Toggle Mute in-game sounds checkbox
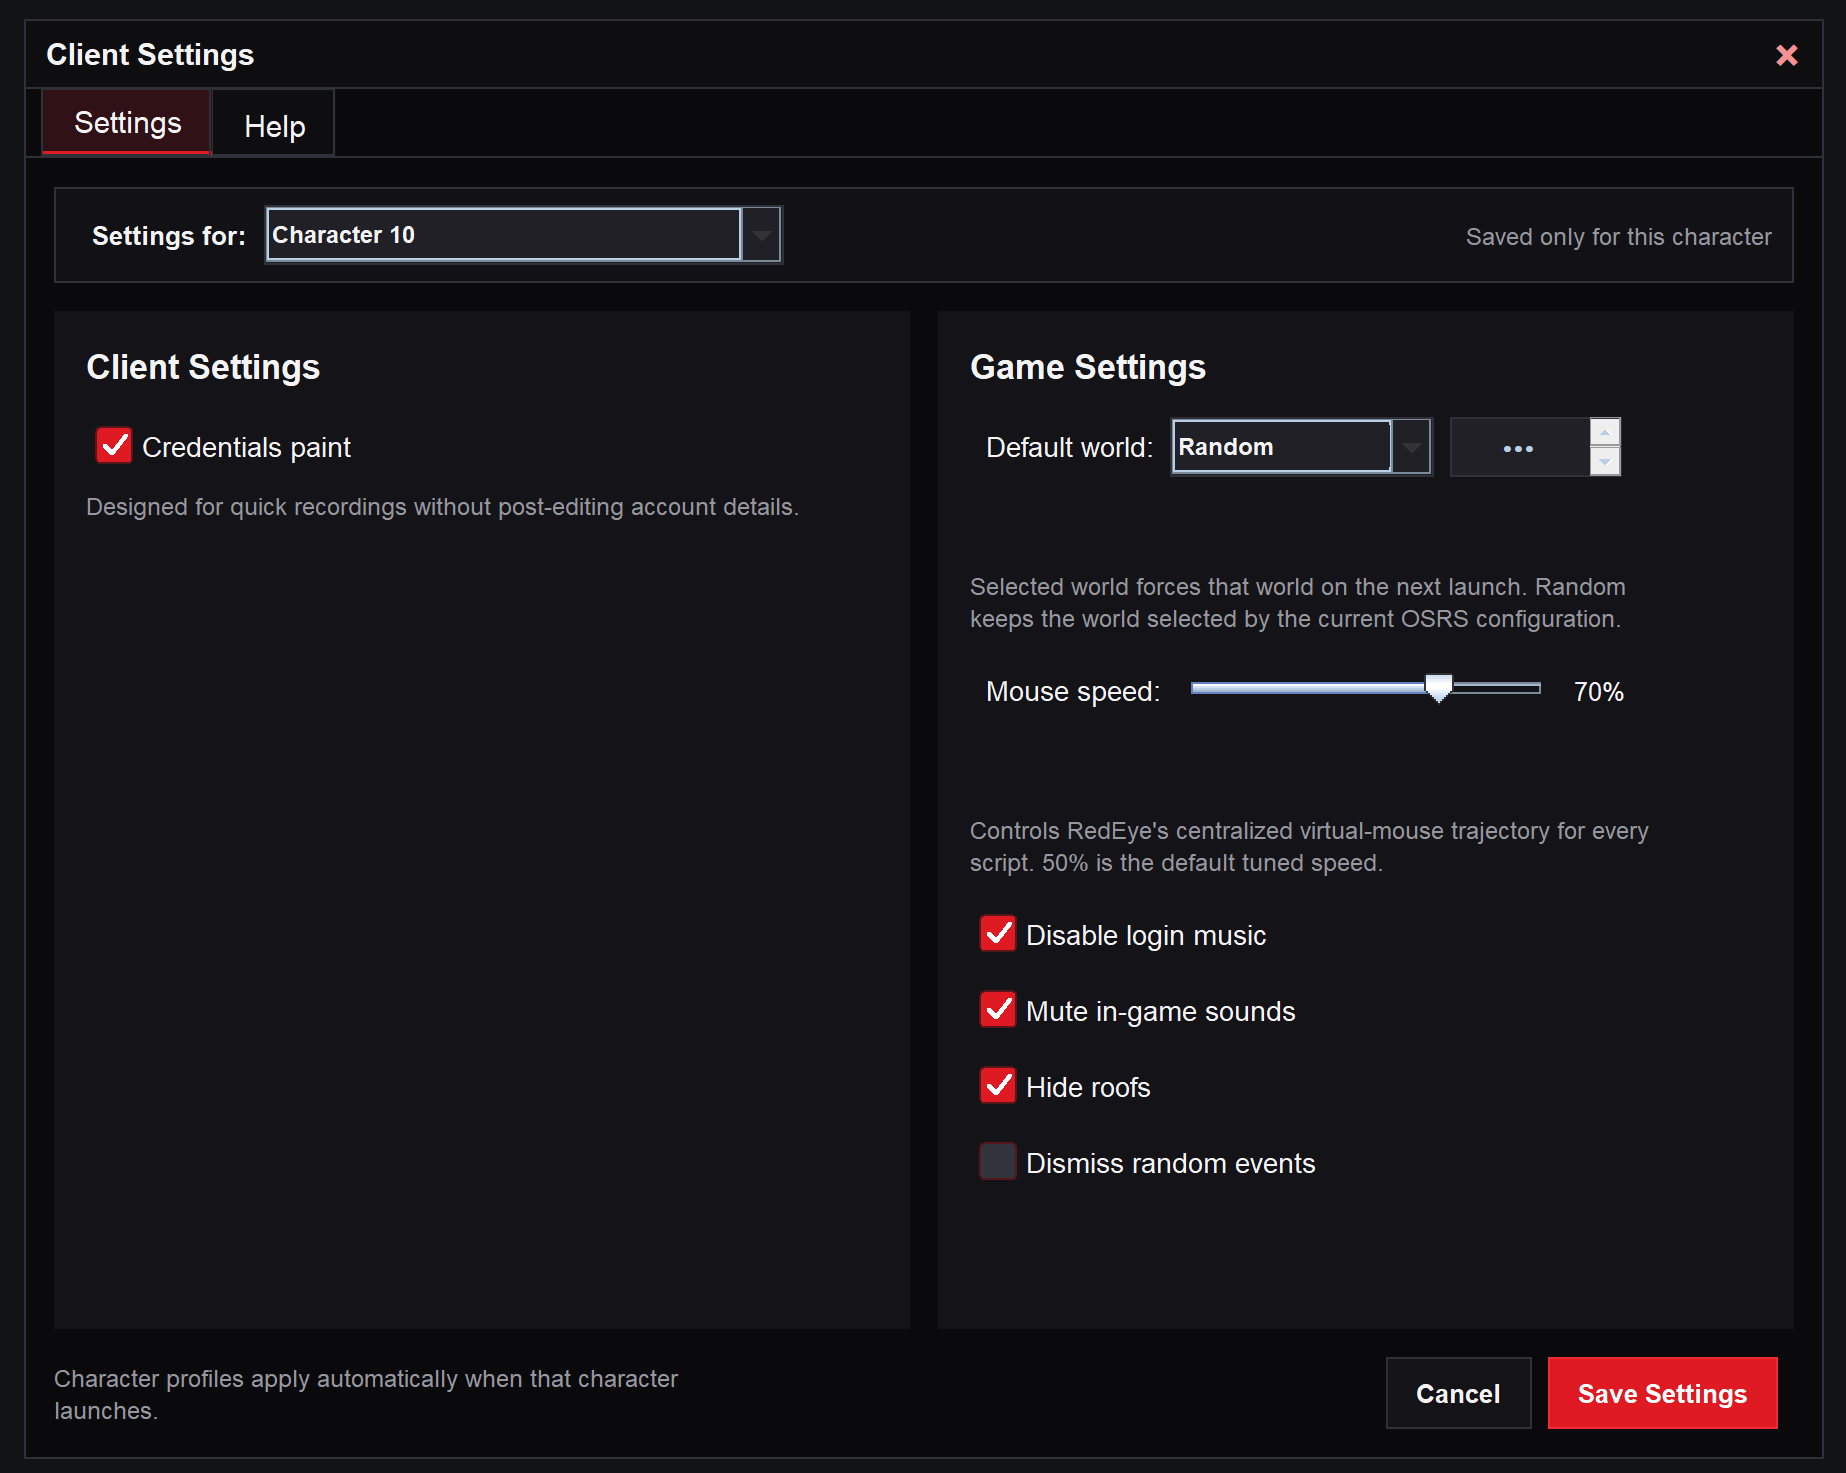 coord(998,1010)
